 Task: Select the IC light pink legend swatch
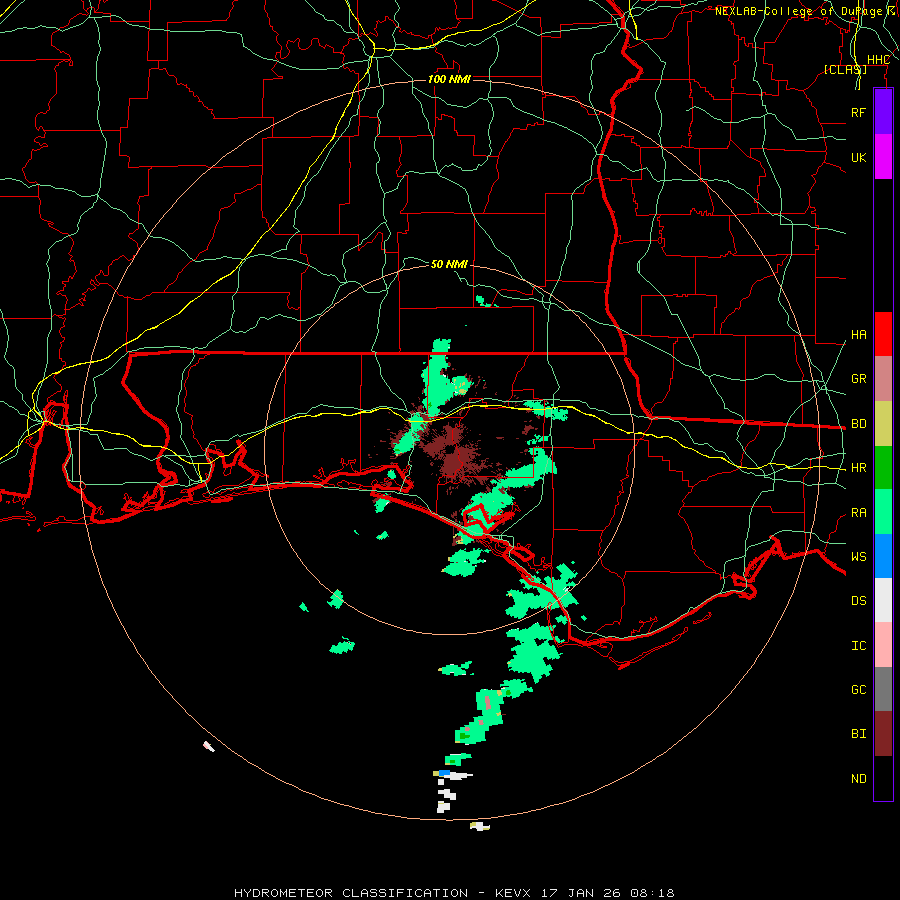883,645
